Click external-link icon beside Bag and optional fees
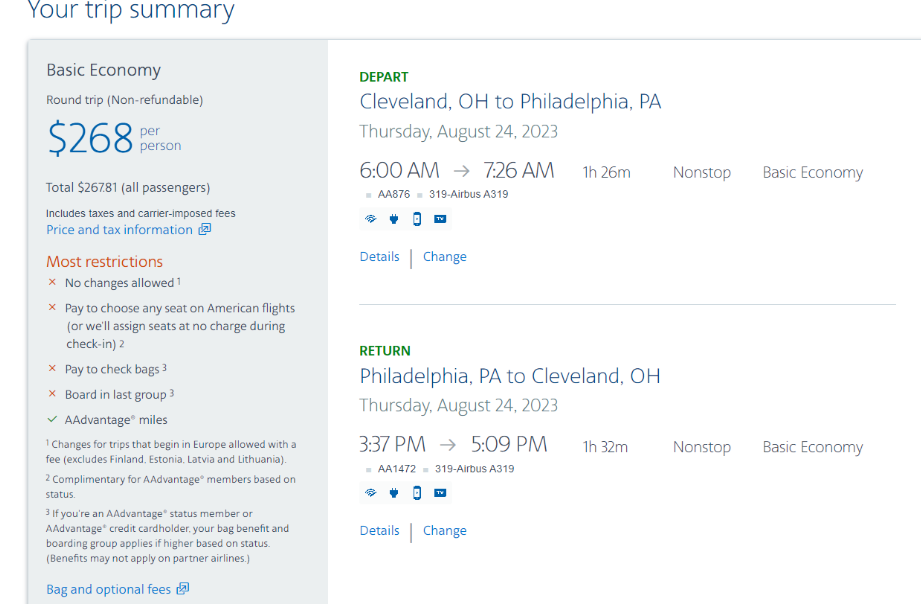 (x=183, y=589)
